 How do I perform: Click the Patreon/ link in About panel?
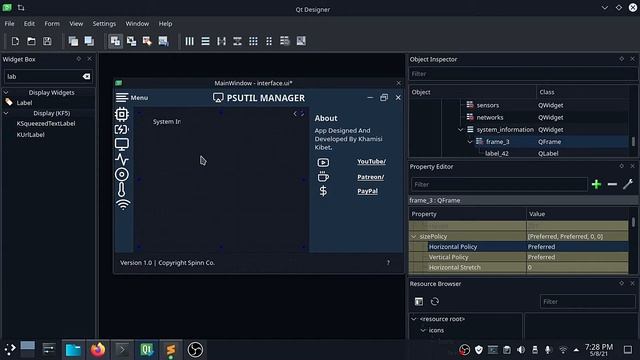371,177
